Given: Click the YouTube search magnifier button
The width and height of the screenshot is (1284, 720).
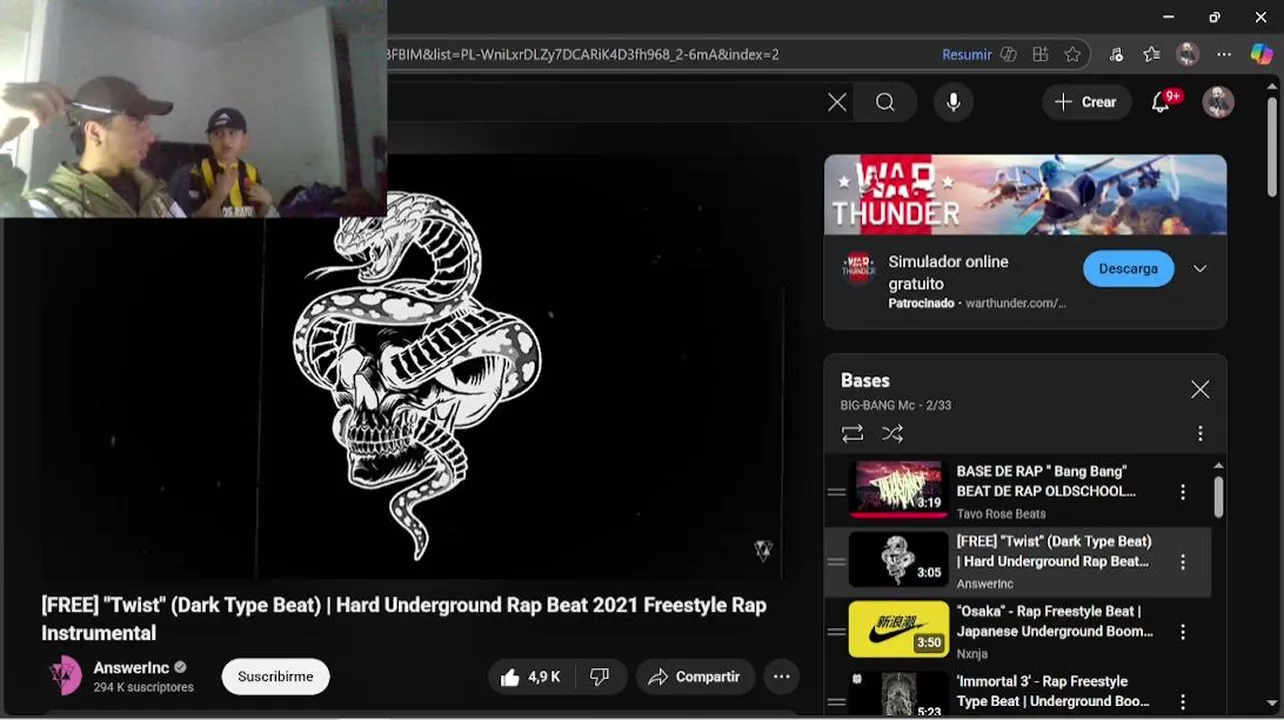Looking at the screenshot, I should click(x=885, y=102).
